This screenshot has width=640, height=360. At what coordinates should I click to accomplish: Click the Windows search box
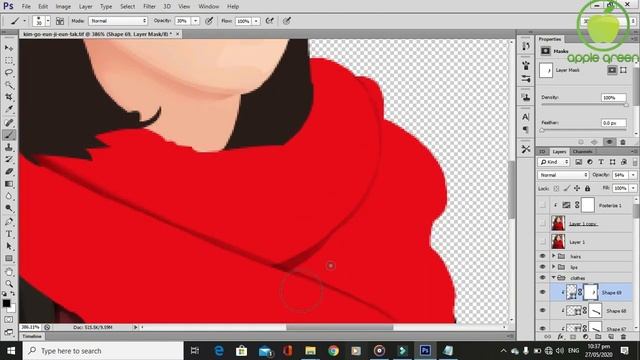coord(103,351)
